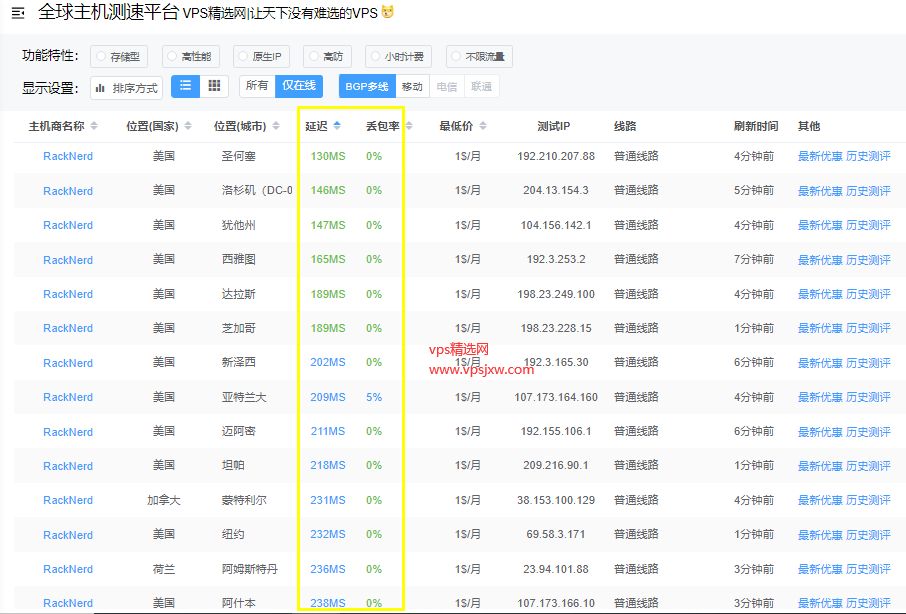Click the 209MS latency value
This screenshot has height=614, width=906.
click(x=328, y=397)
